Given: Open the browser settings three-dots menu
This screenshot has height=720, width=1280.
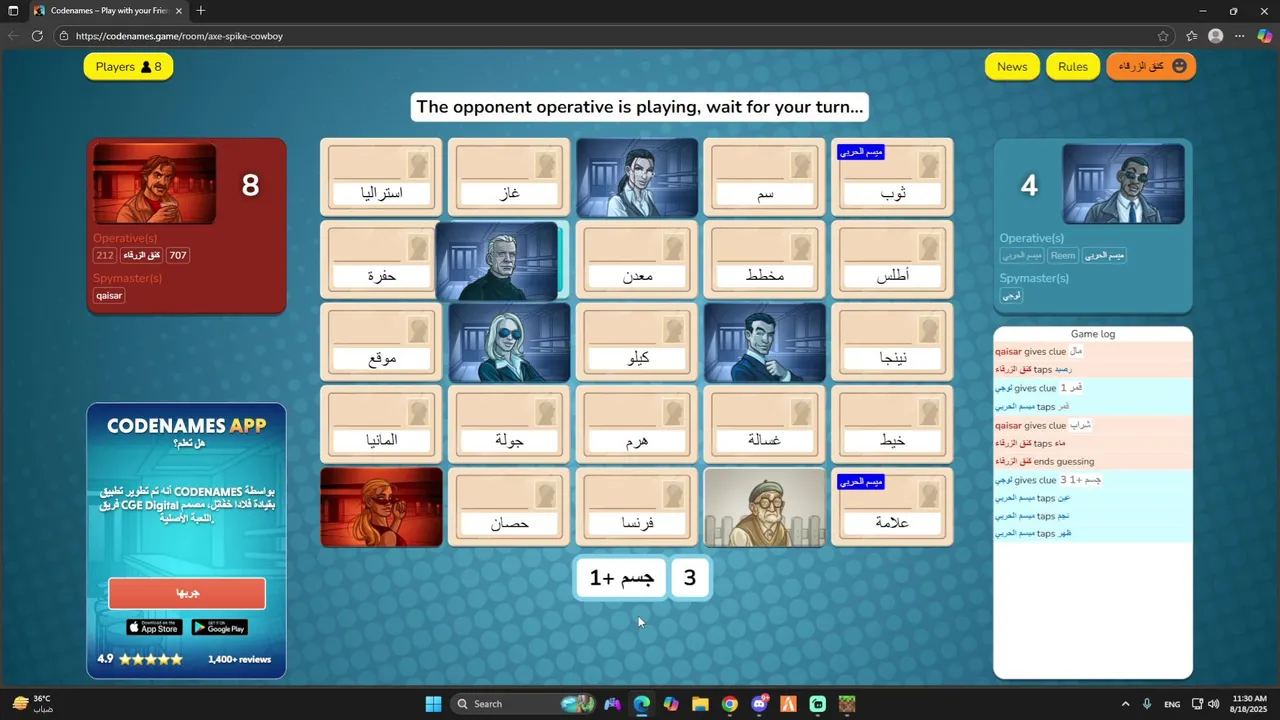Looking at the screenshot, I should (x=1240, y=36).
